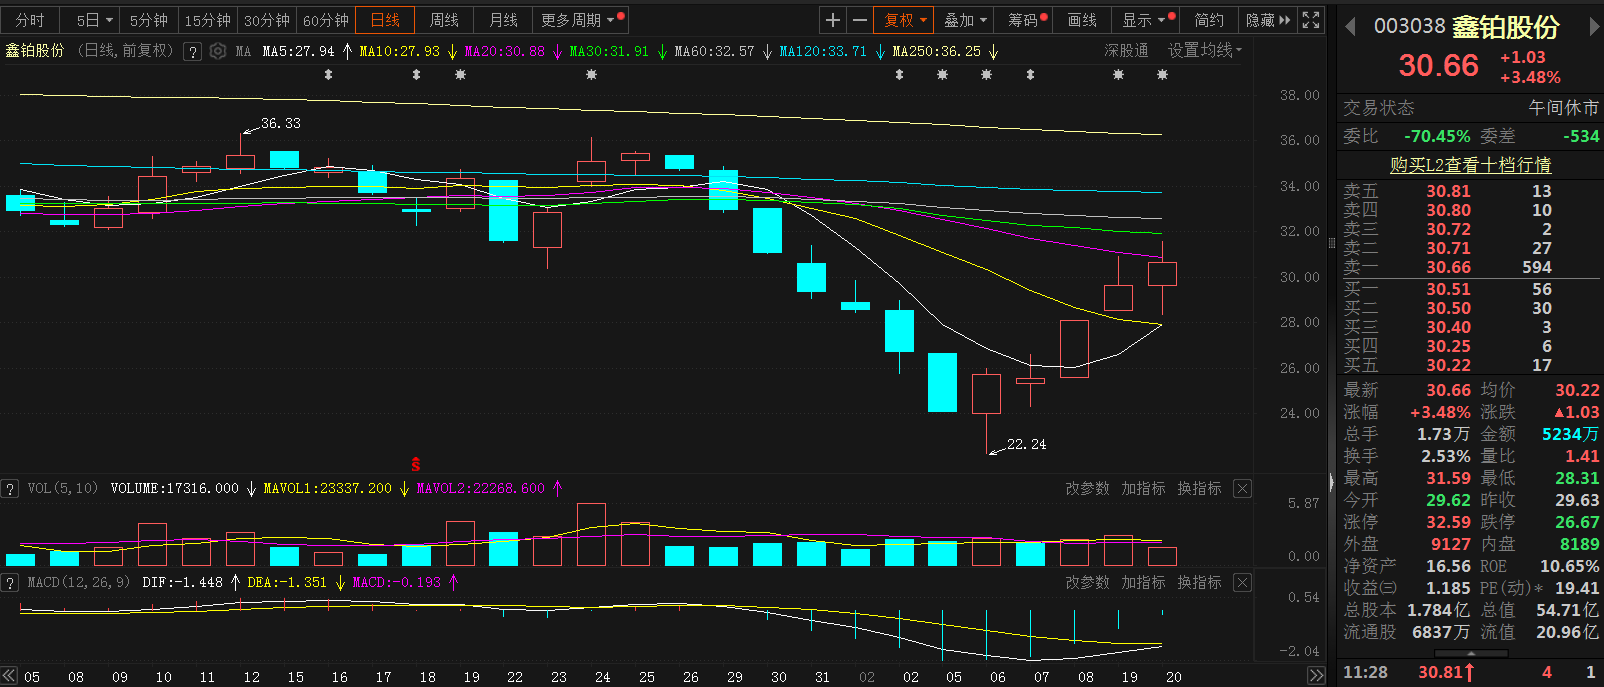Viewport: 1604px width, 687px height.
Task: Click the zoom in plus icon
Action: click(833, 20)
